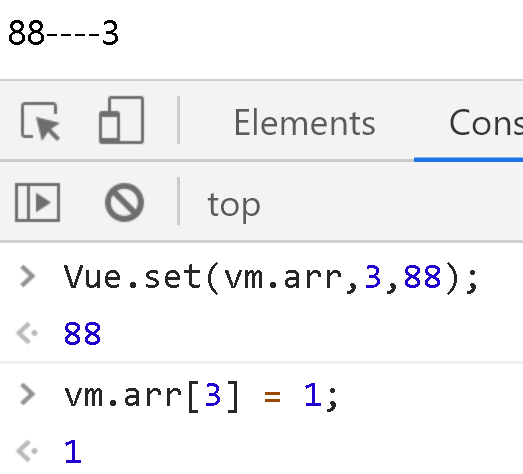Screen dimensions: 523x474
Task: Clear console with the ban icon
Action: [124, 202]
